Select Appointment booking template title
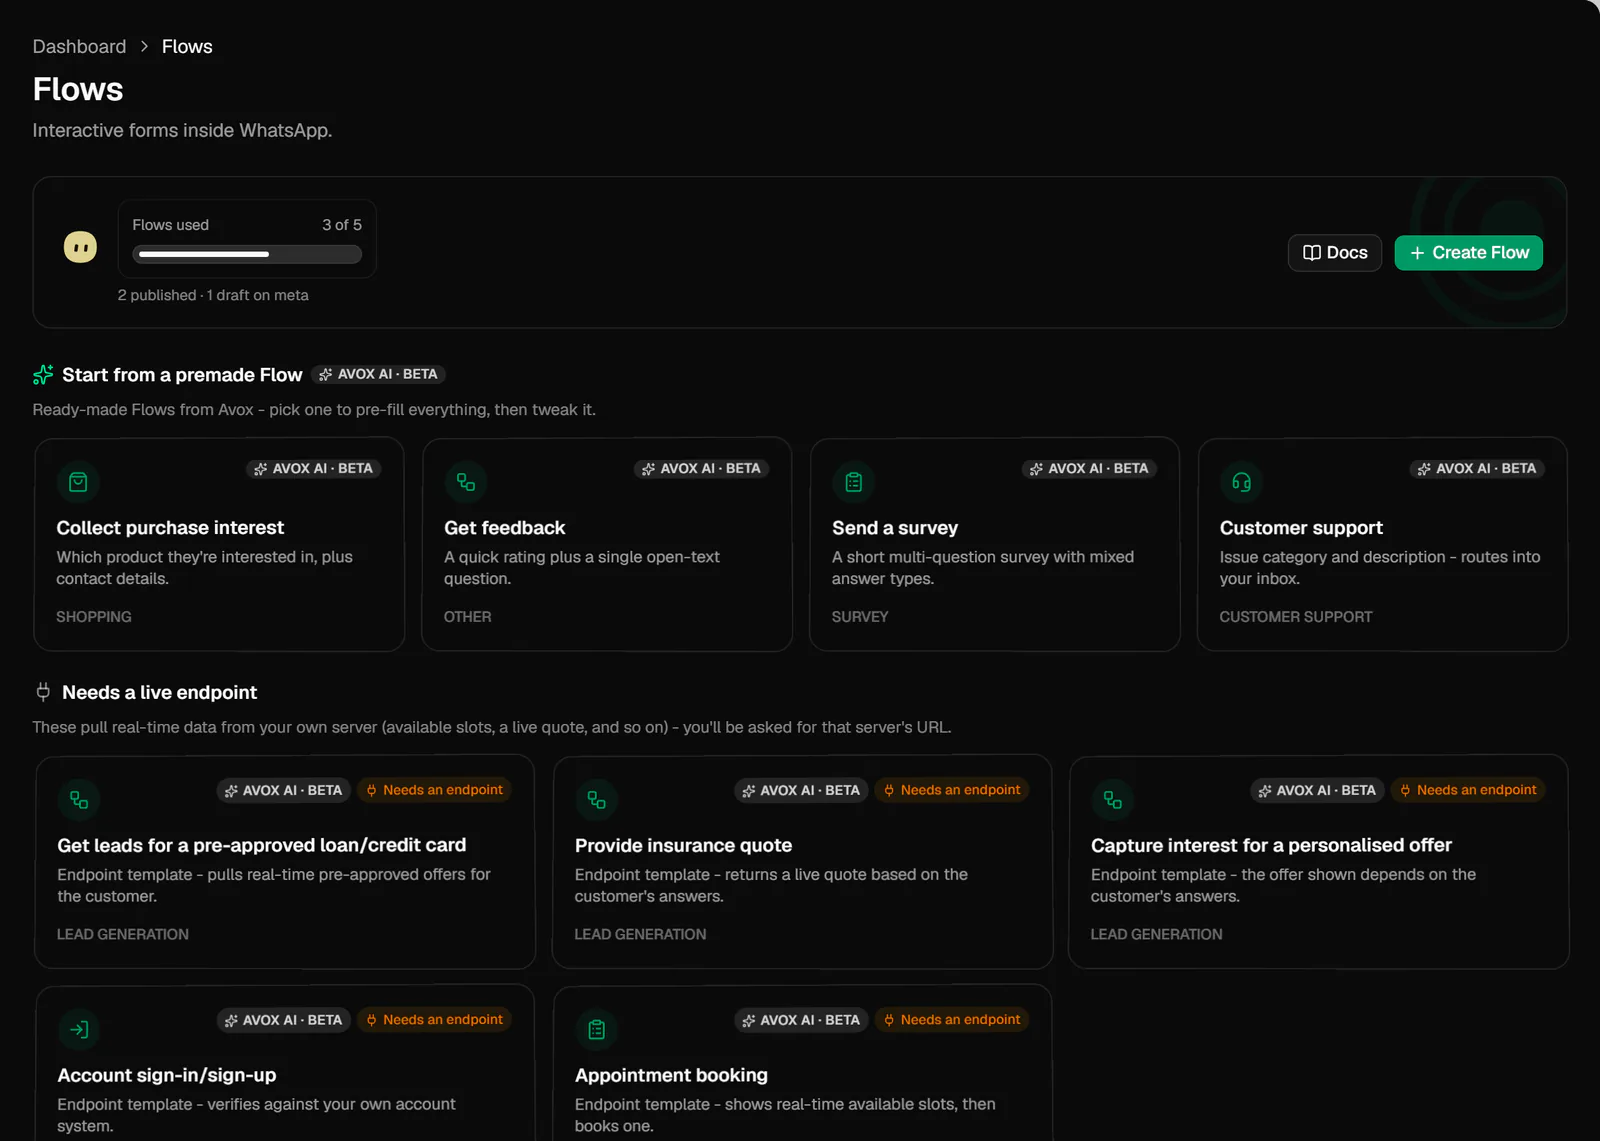 click(x=671, y=1075)
